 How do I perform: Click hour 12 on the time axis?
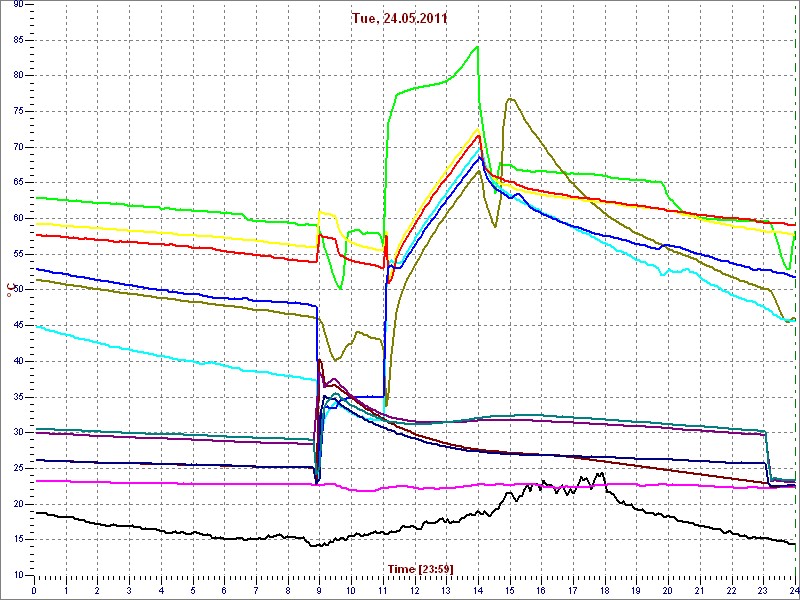(414, 590)
